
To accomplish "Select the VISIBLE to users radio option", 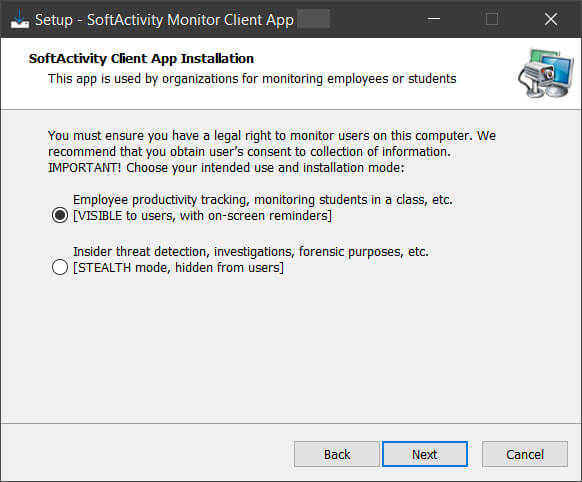I will click(60, 215).
